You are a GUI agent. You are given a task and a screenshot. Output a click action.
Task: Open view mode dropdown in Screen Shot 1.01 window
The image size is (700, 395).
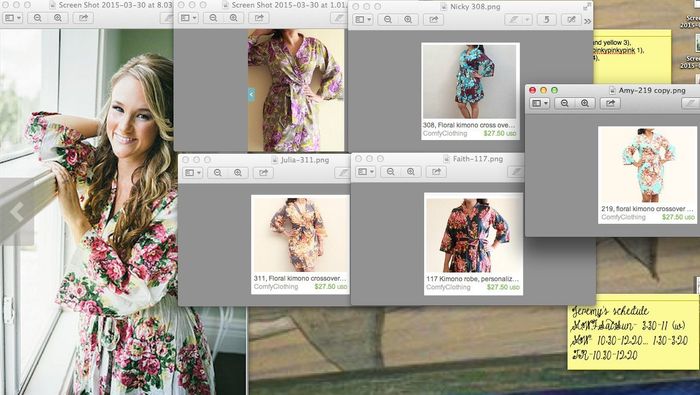[x=188, y=18]
